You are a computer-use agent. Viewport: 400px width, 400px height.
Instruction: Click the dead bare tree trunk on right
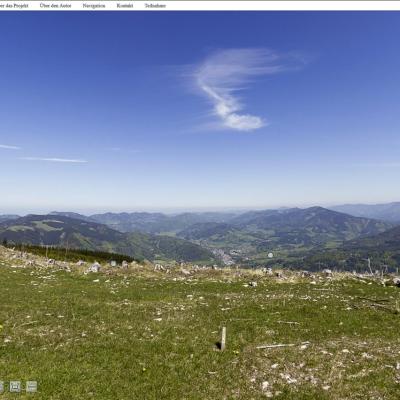click(x=370, y=266)
